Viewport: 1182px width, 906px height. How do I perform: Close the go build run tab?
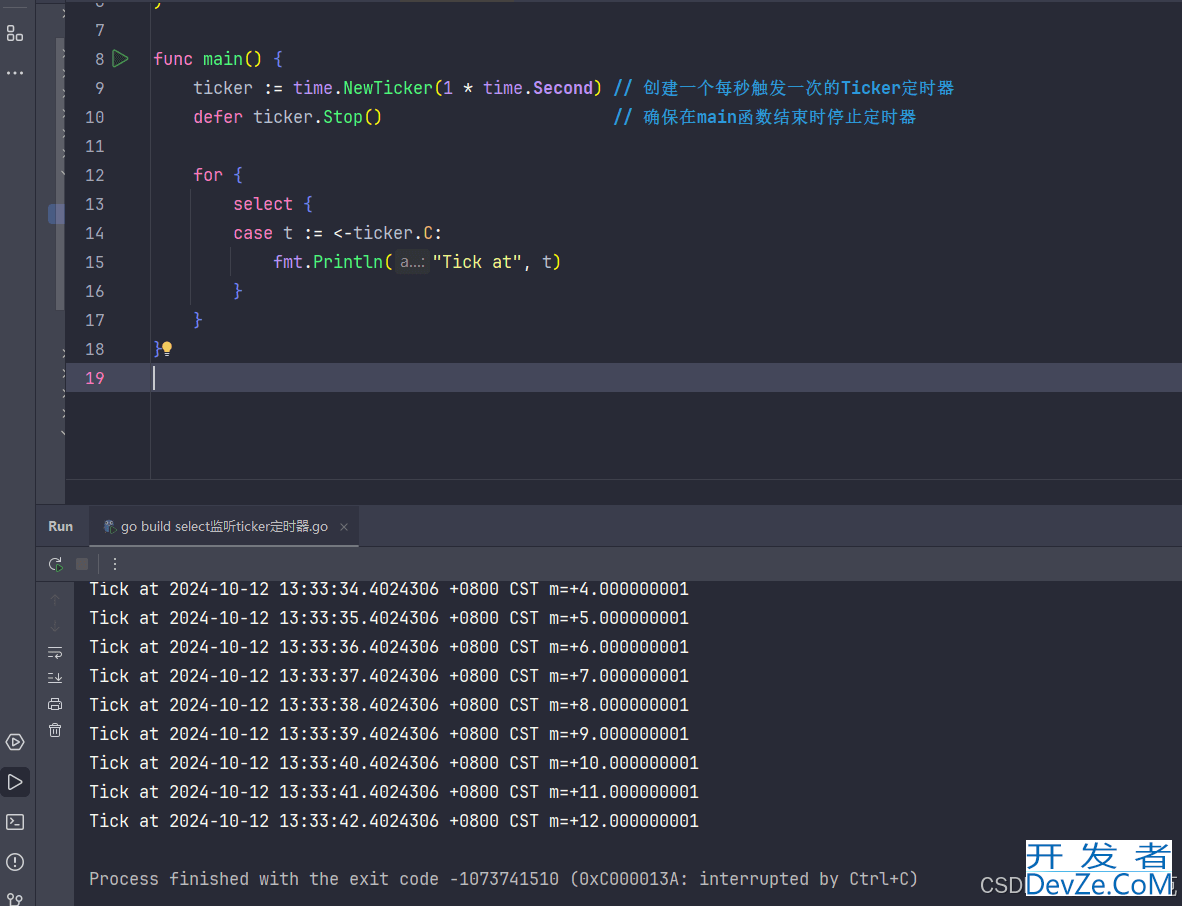[344, 527]
